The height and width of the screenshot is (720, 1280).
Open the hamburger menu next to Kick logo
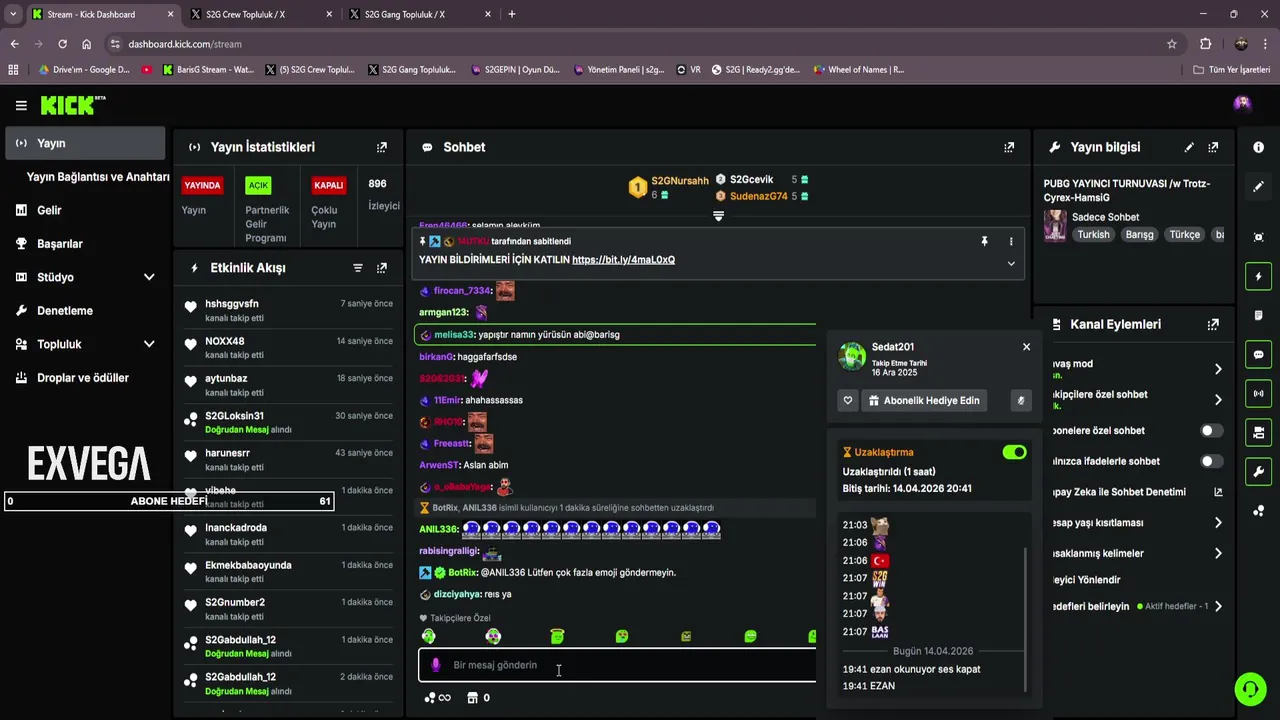(21, 105)
